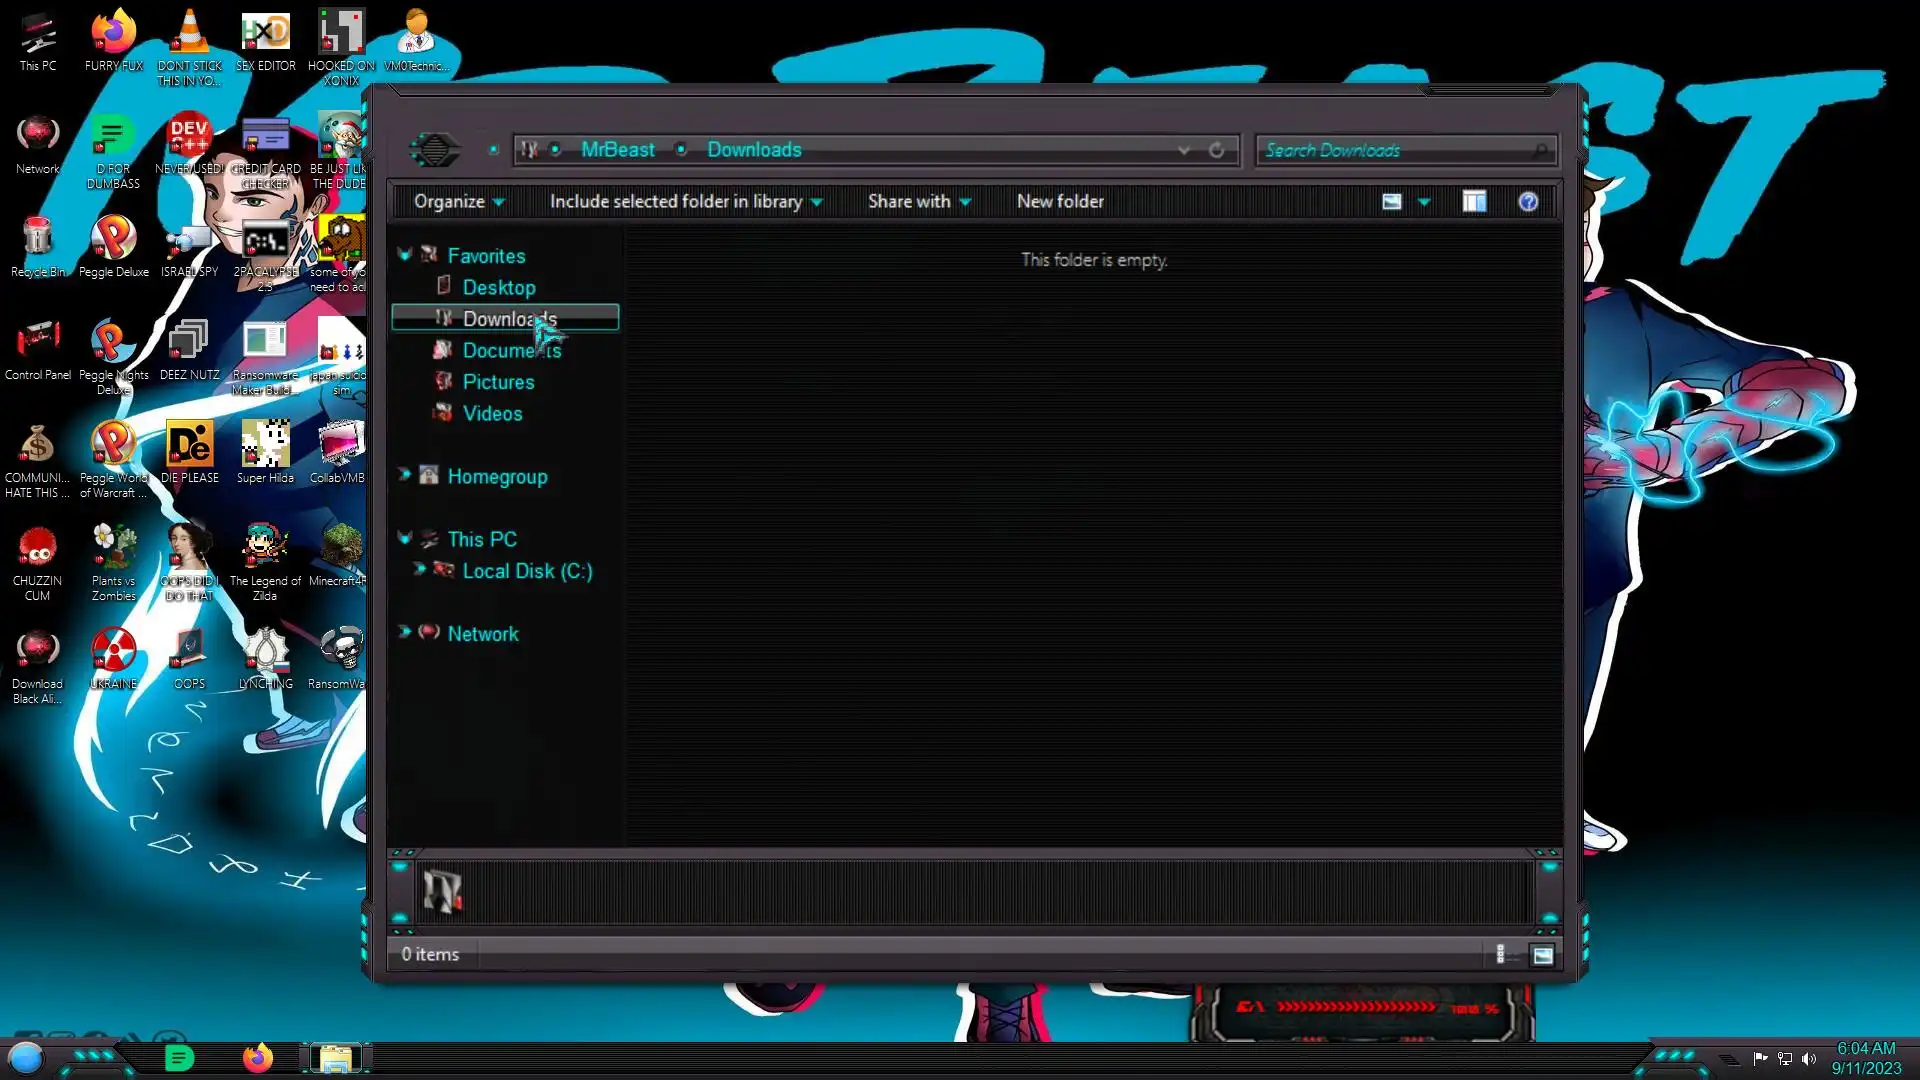Click the Refresh icon in address bar
The width and height of the screenshot is (1920, 1080).
click(x=1216, y=150)
